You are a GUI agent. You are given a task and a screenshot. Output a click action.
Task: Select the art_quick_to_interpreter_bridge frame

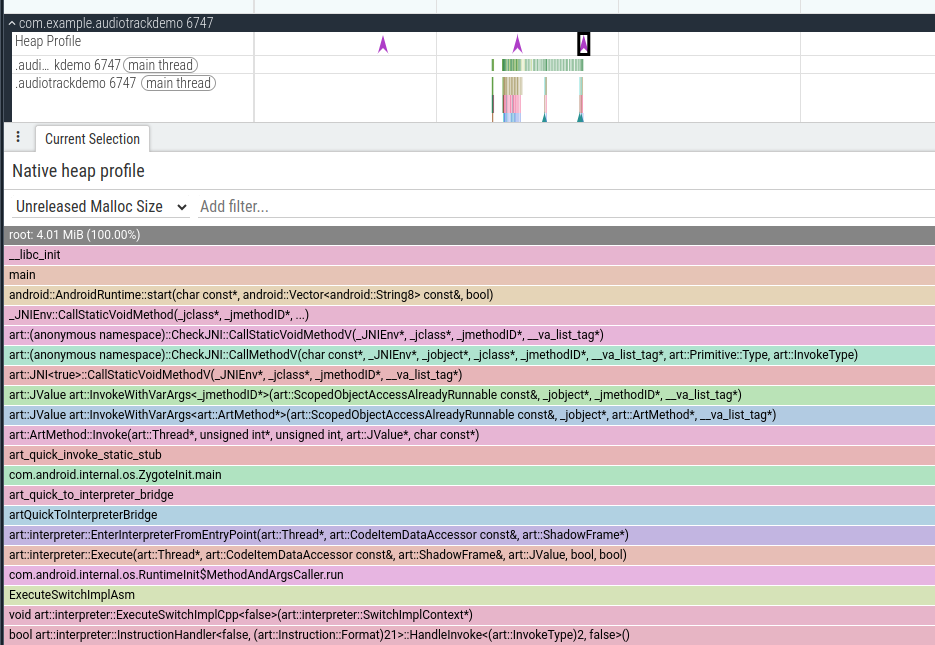pos(469,495)
